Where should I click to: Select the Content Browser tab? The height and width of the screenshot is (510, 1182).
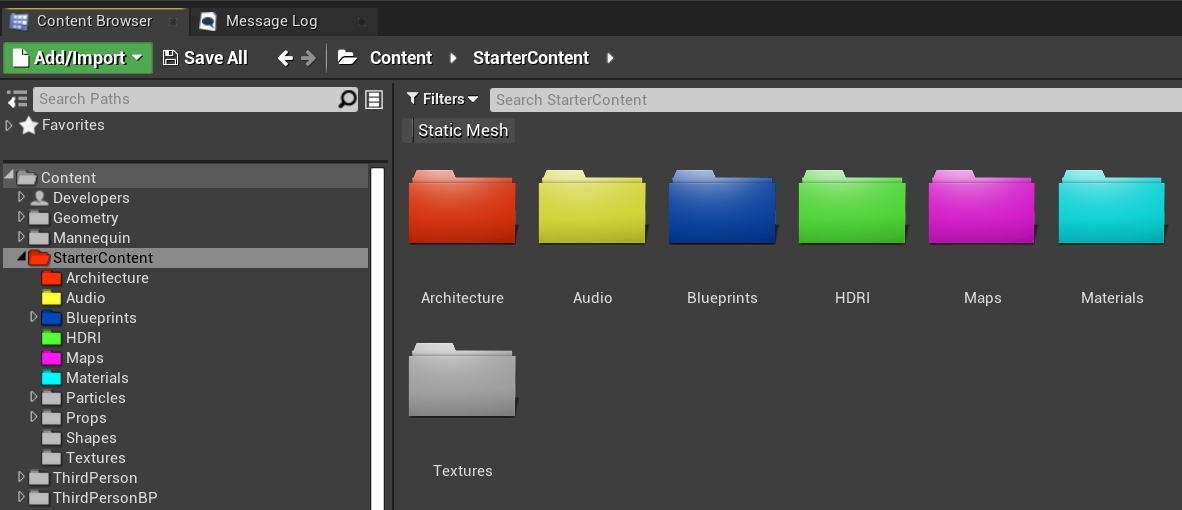(x=94, y=21)
